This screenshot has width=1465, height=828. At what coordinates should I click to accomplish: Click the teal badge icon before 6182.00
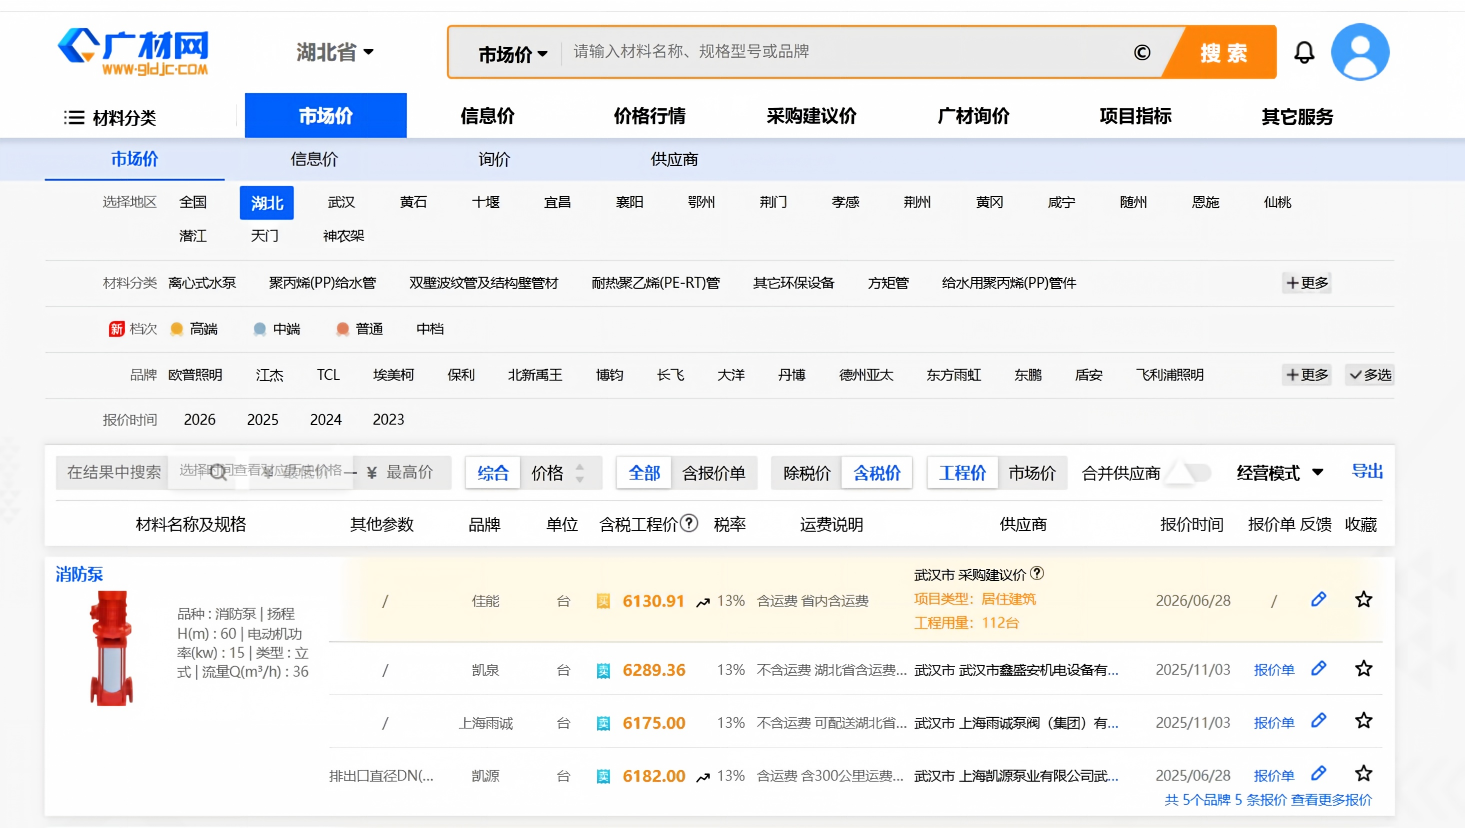click(603, 776)
